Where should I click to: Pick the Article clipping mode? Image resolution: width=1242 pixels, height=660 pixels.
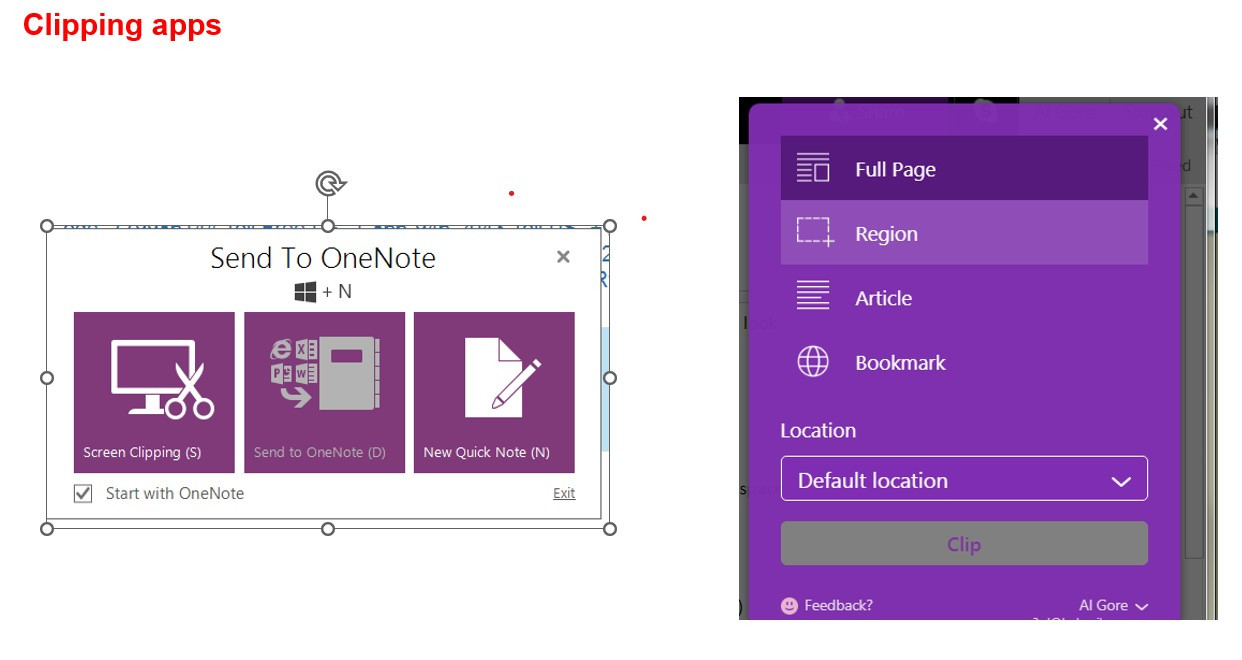click(x=963, y=298)
